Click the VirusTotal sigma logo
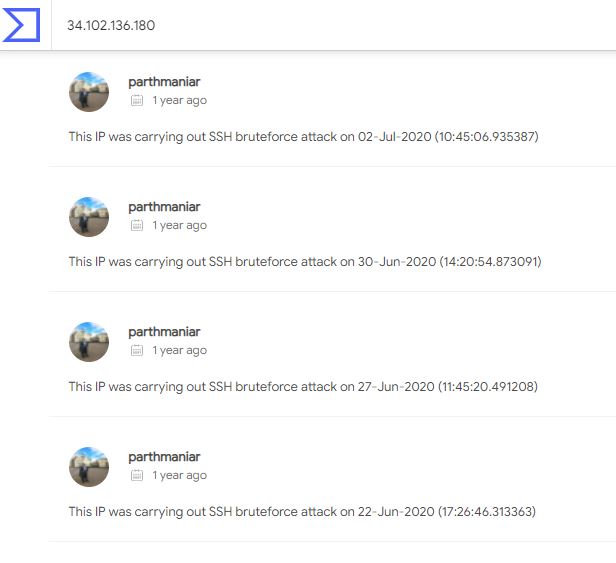616x563 pixels. point(21,25)
